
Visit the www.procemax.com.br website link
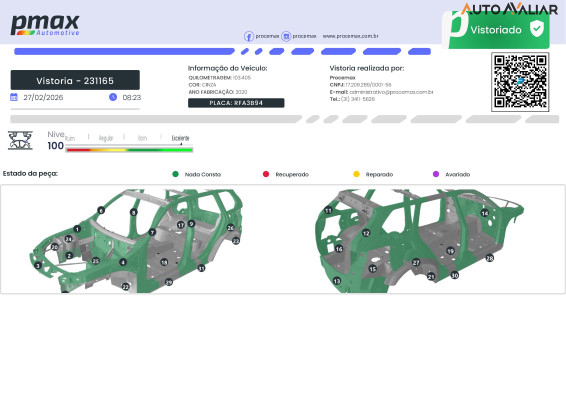(351, 36)
